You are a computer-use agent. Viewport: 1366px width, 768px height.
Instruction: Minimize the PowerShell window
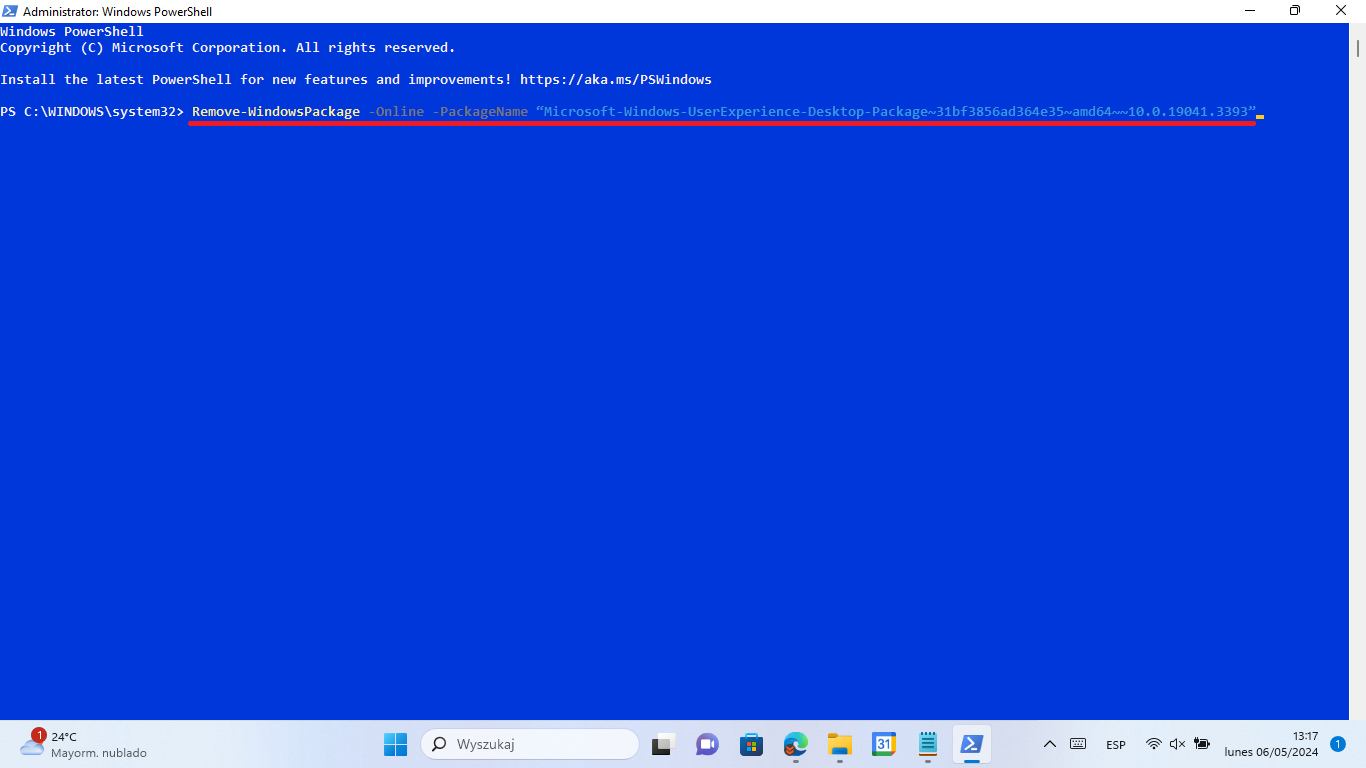click(x=1249, y=11)
